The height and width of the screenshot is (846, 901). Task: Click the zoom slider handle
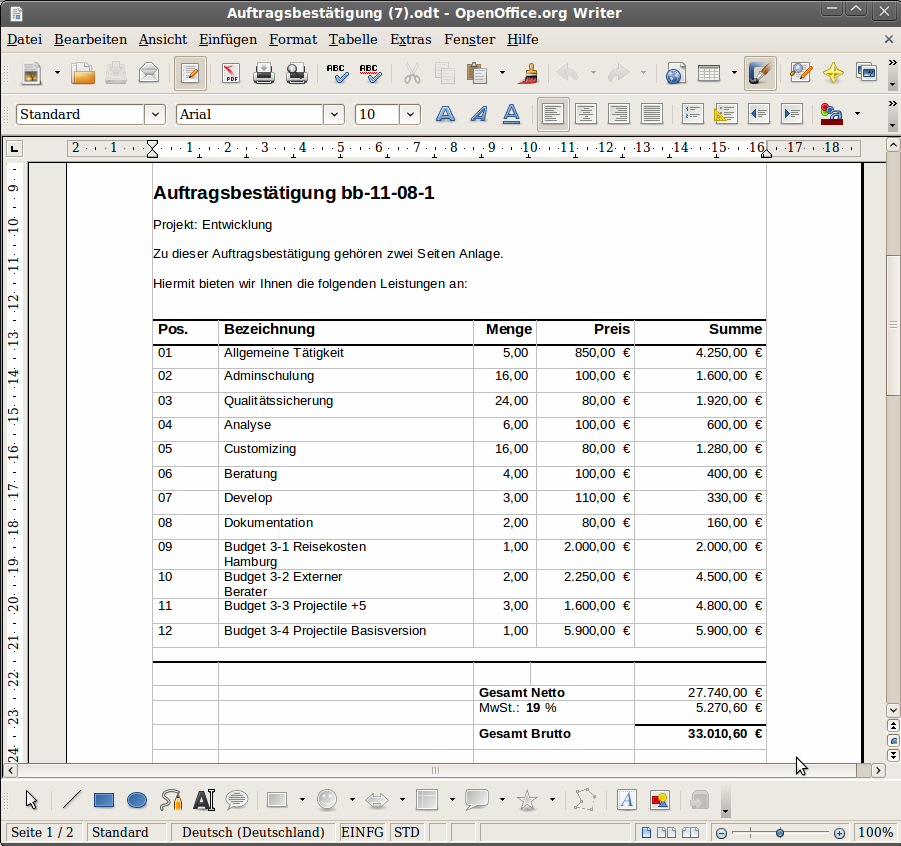780,832
